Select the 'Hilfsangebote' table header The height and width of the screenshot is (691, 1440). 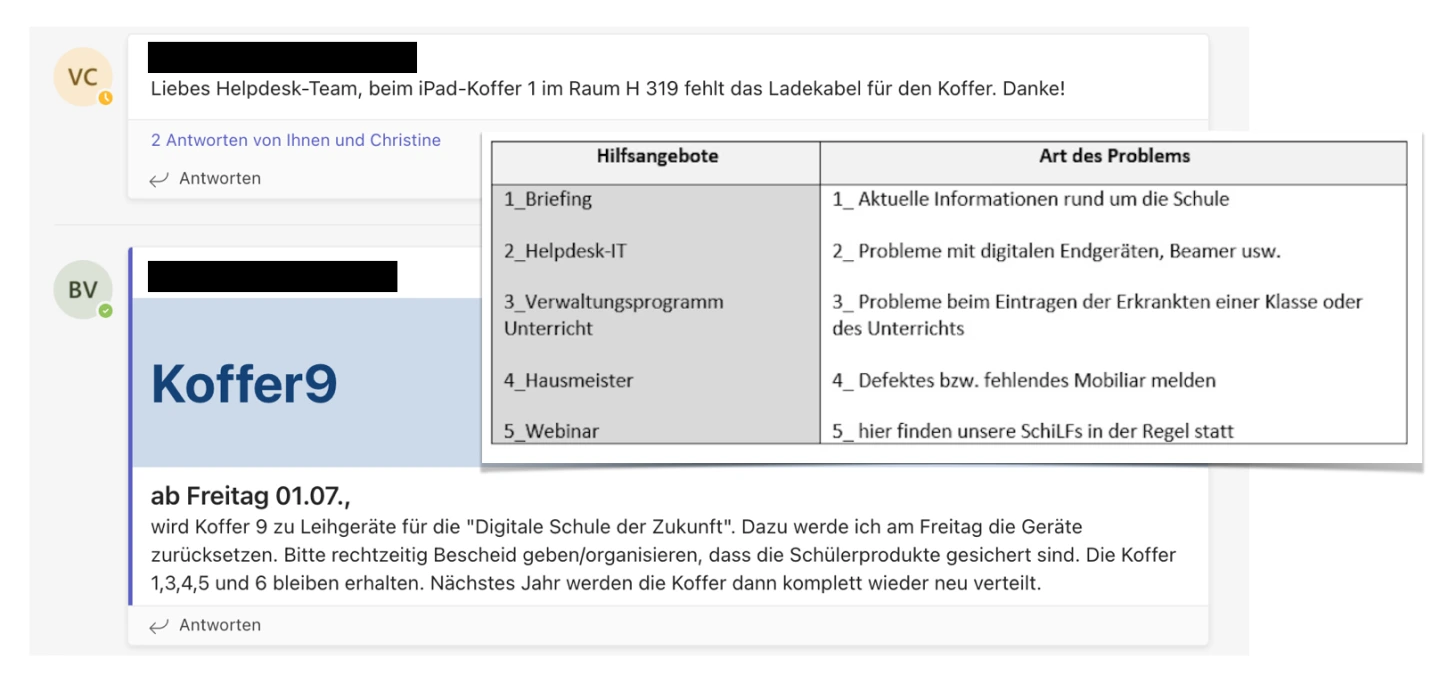pos(657,157)
